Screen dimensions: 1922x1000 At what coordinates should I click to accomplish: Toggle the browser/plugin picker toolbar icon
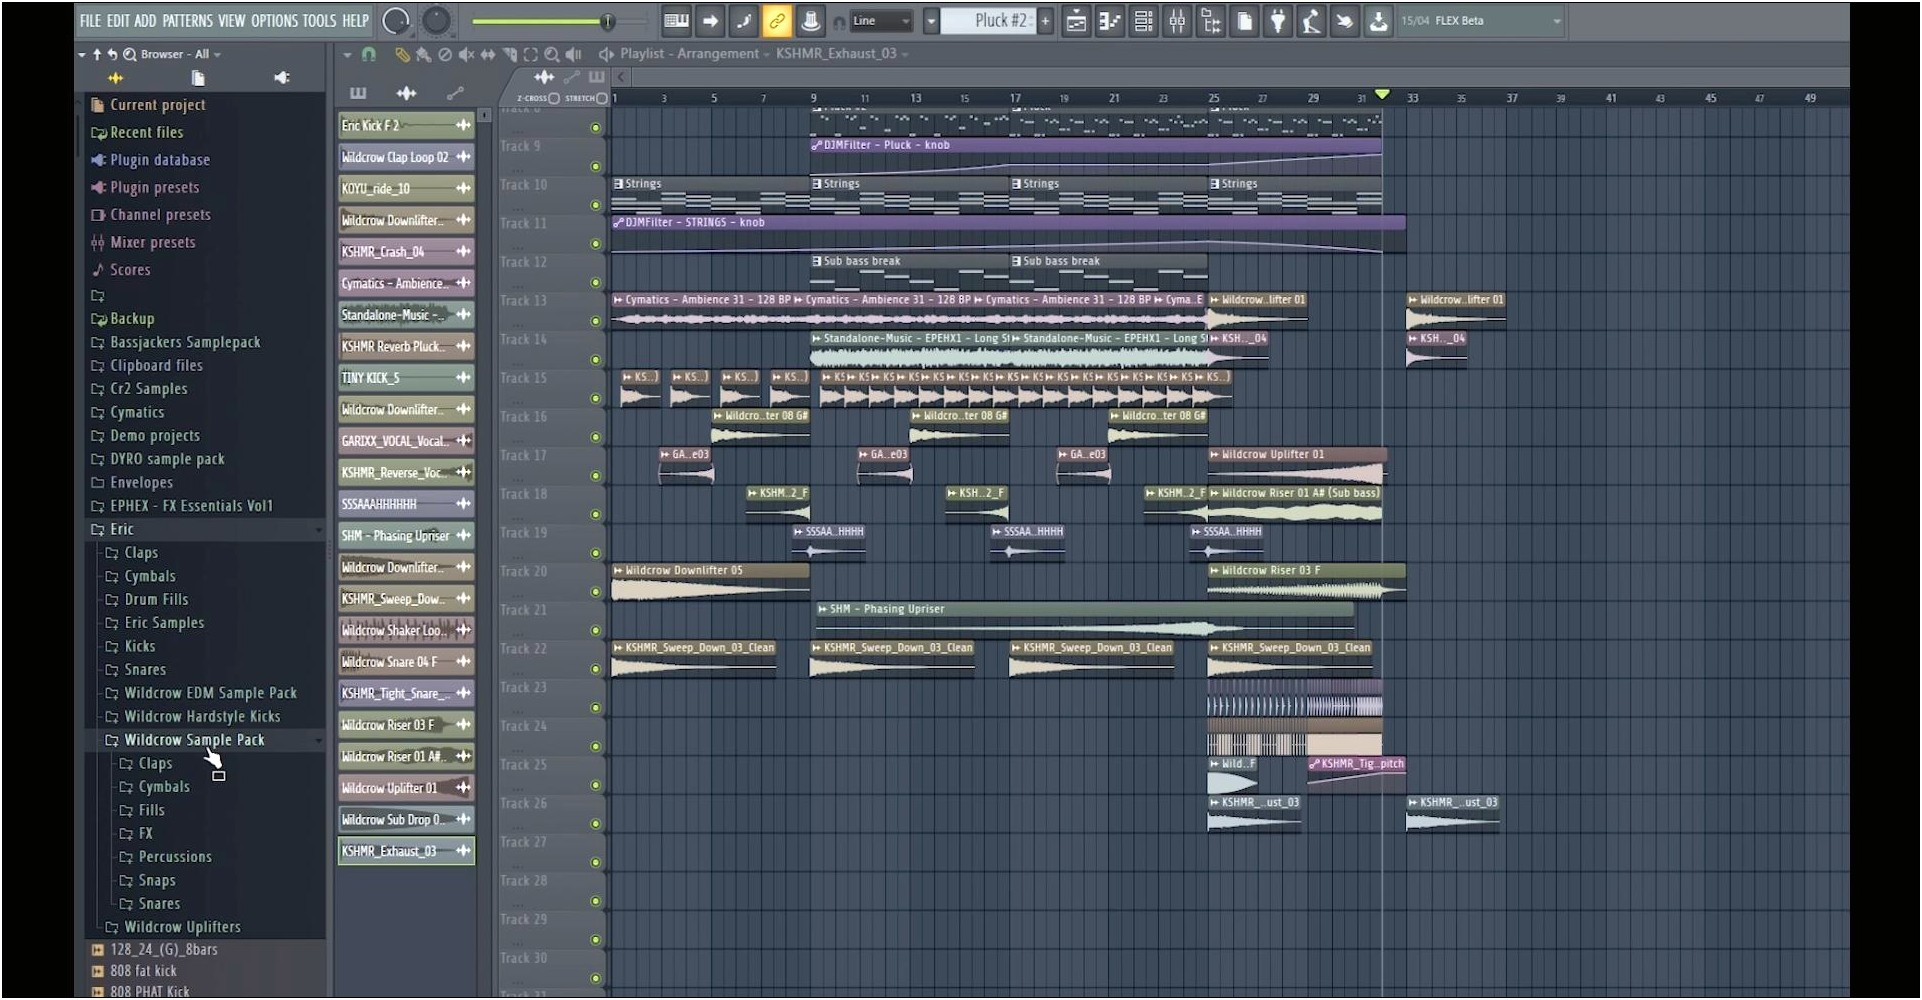point(1211,21)
